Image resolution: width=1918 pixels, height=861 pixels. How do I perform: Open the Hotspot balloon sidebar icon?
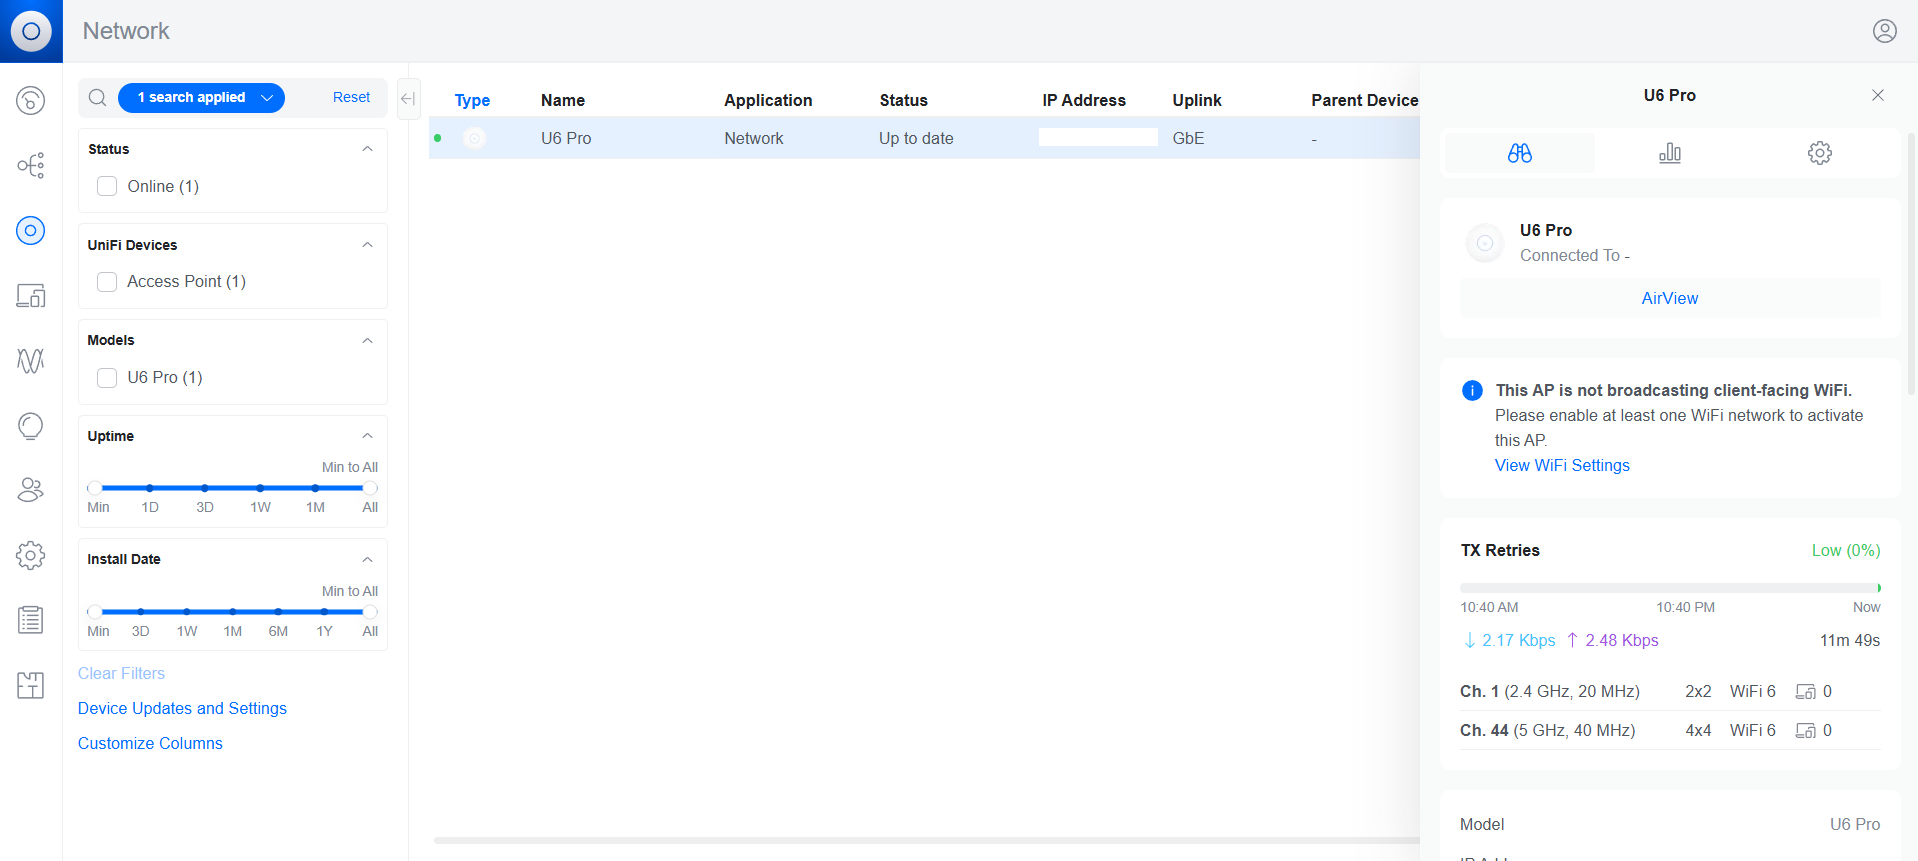coord(31,426)
